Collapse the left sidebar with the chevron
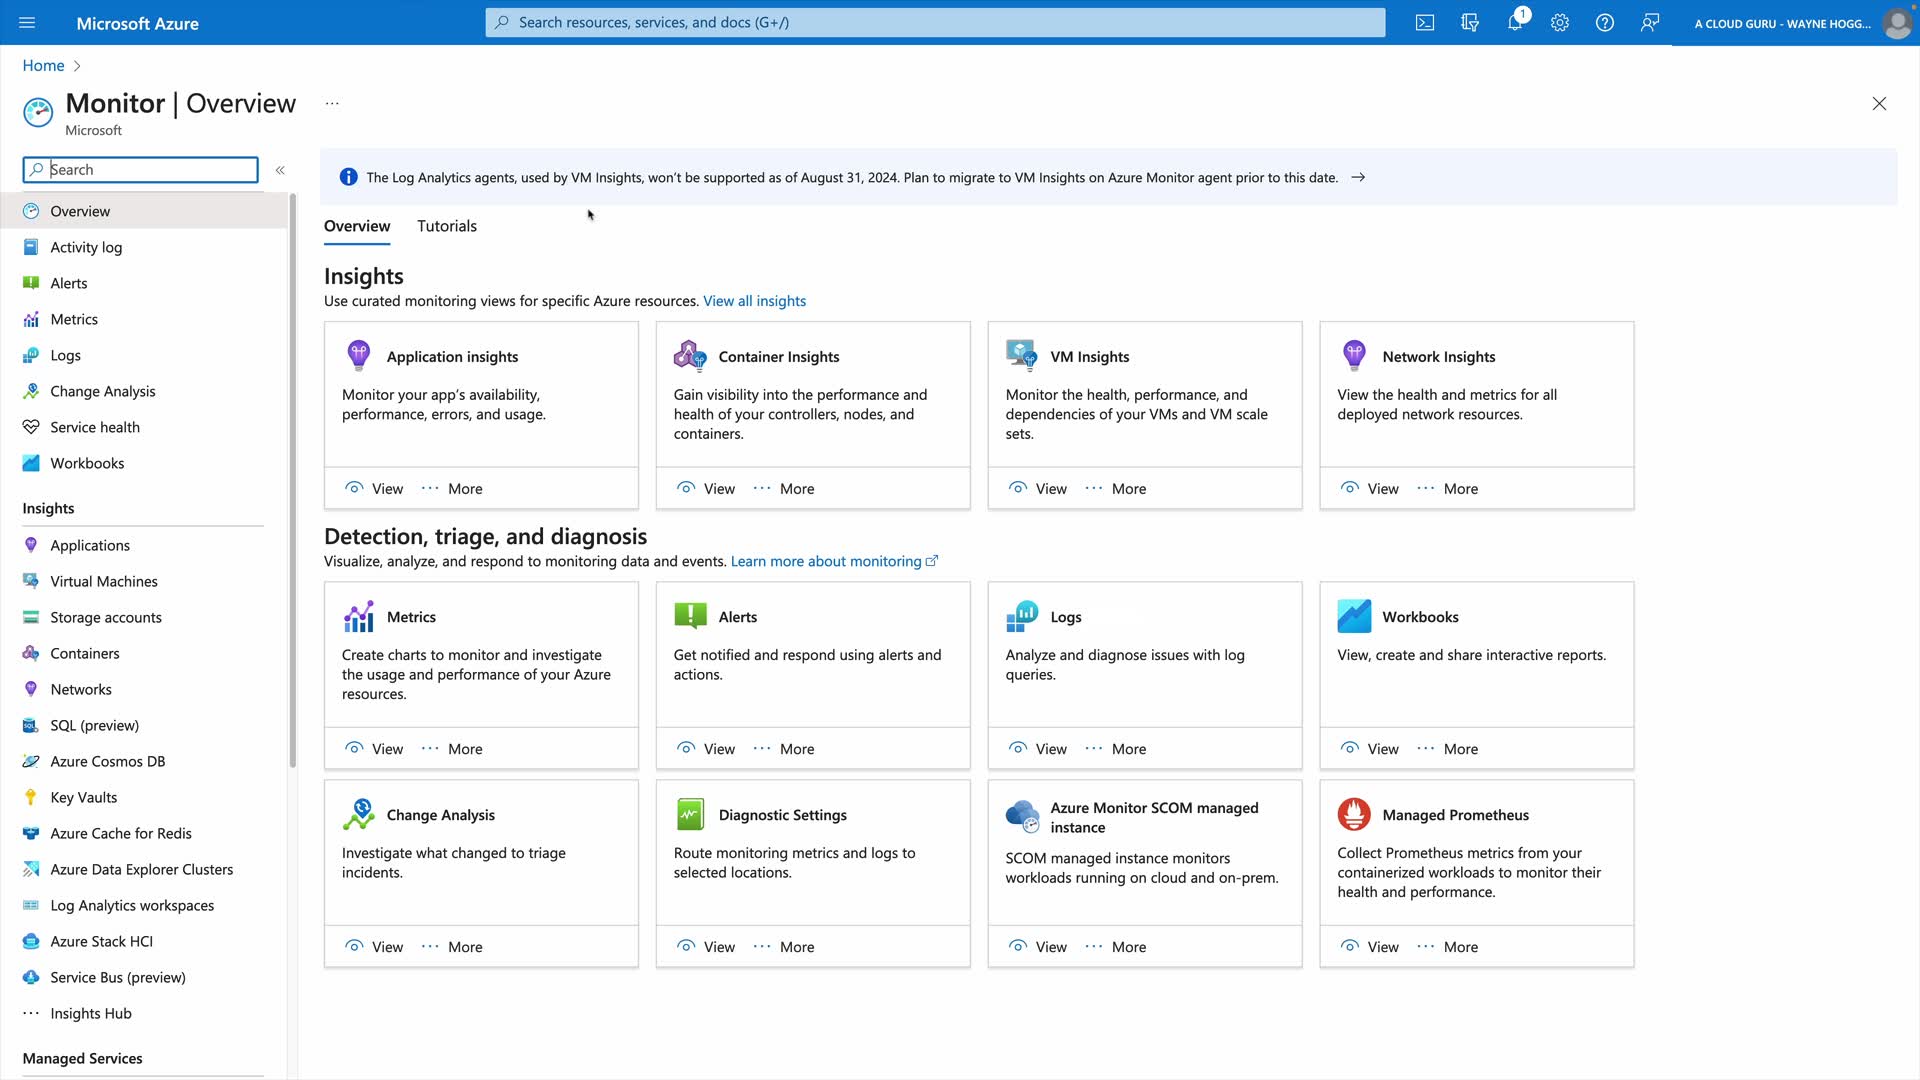Screen dimensions: 1920x1080 click(280, 170)
